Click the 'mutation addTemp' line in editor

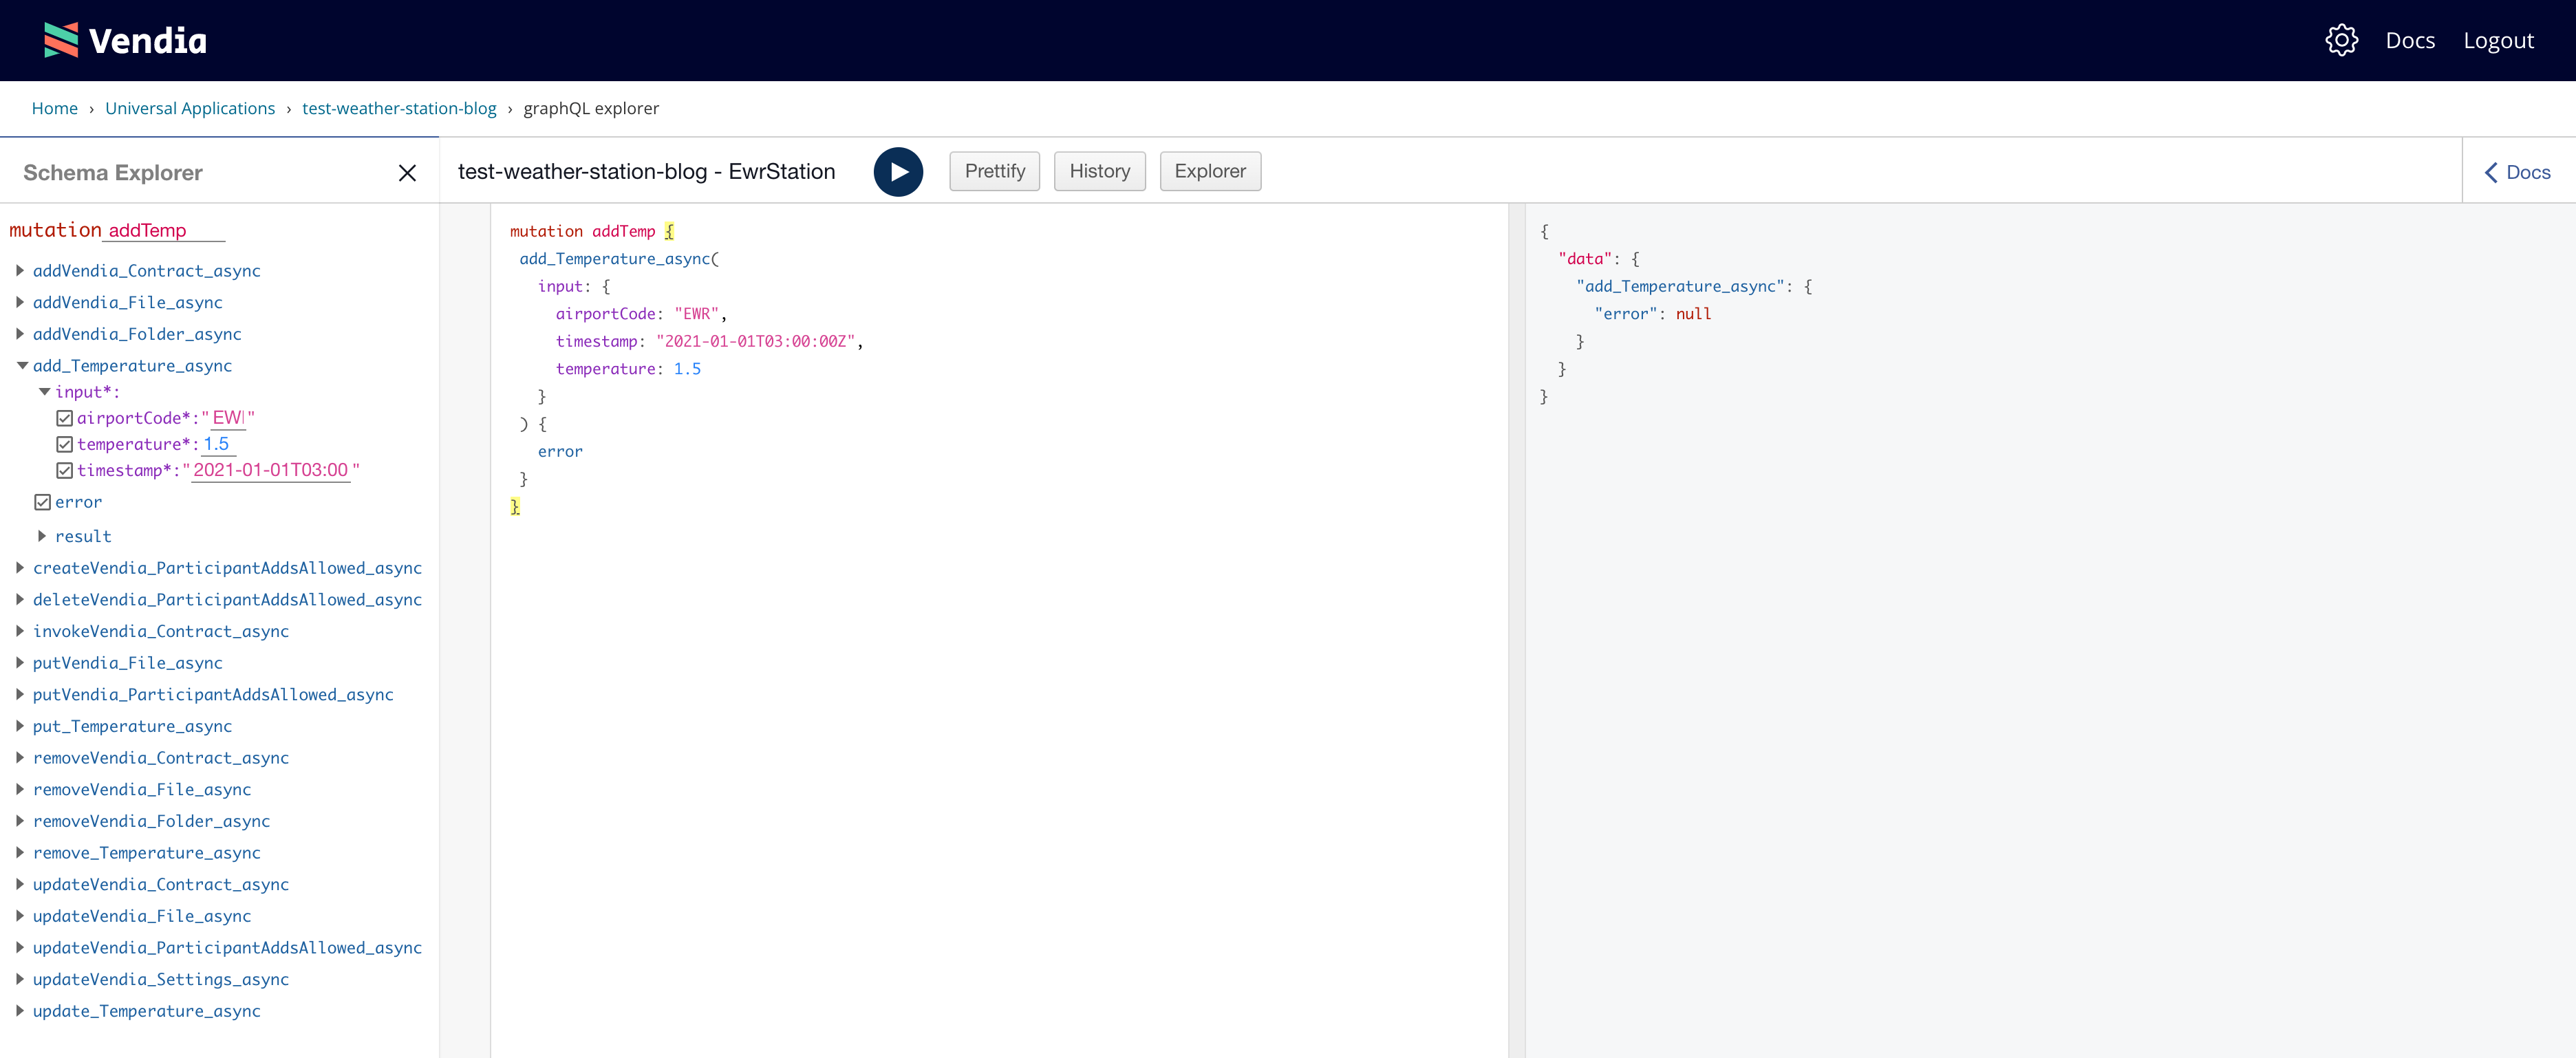coord(592,231)
